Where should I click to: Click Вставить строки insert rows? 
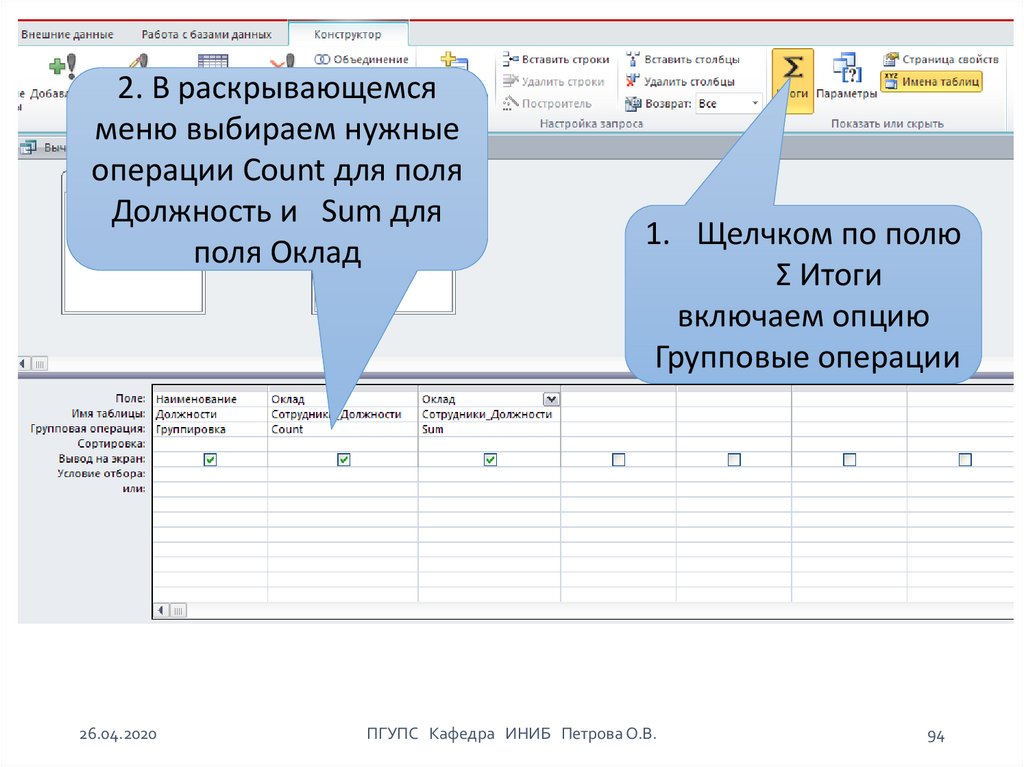555,60
